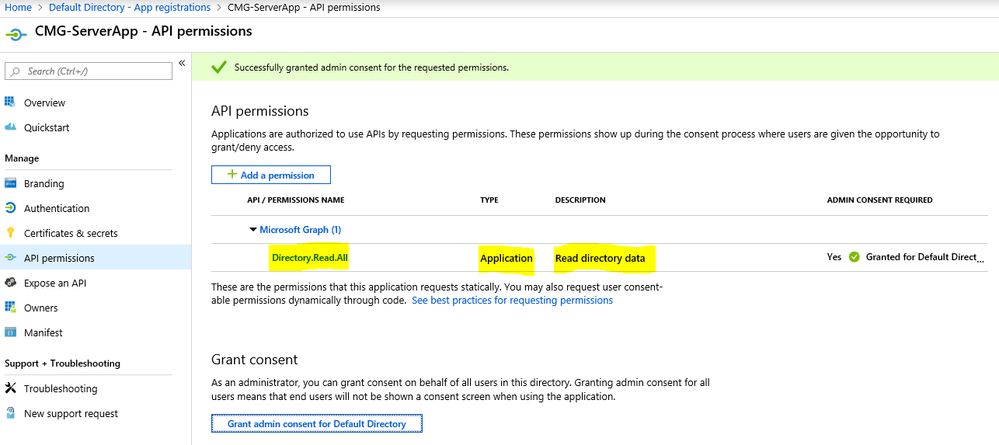Viewport: 999px width, 445px height.
Task: Open best practices for requesting permissions link
Action: point(512,300)
